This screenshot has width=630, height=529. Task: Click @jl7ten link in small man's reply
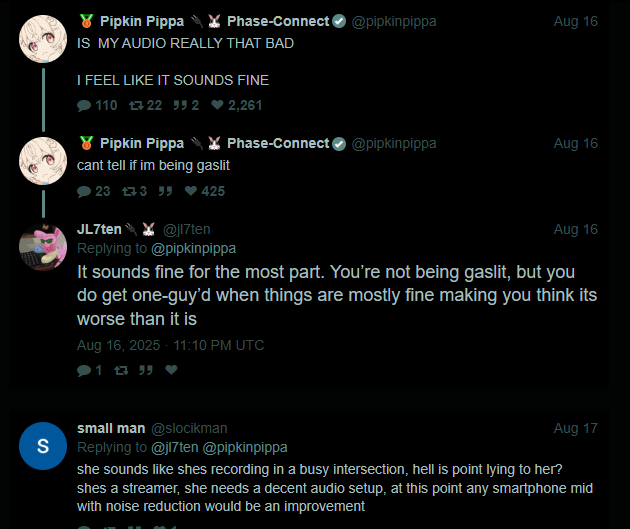(174, 447)
